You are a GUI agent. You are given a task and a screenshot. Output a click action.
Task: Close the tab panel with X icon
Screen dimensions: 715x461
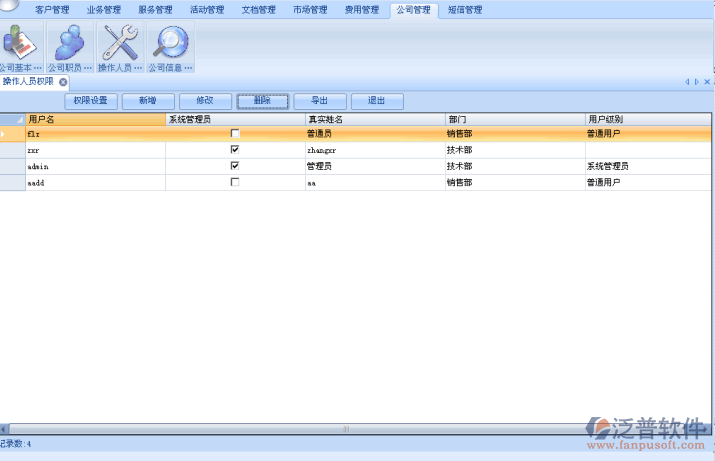pos(707,82)
